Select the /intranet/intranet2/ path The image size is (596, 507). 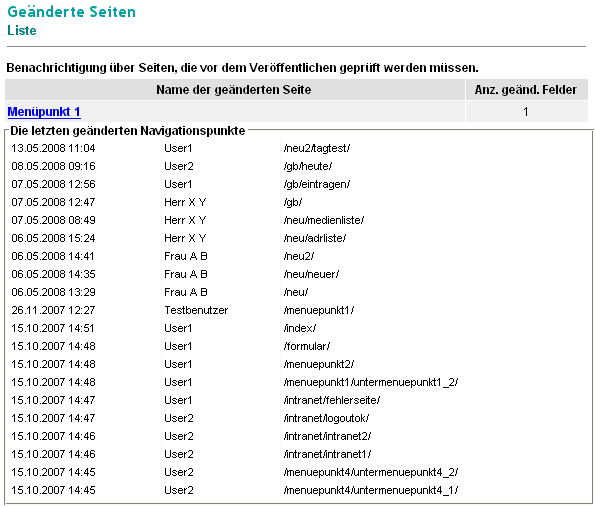point(327,436)
